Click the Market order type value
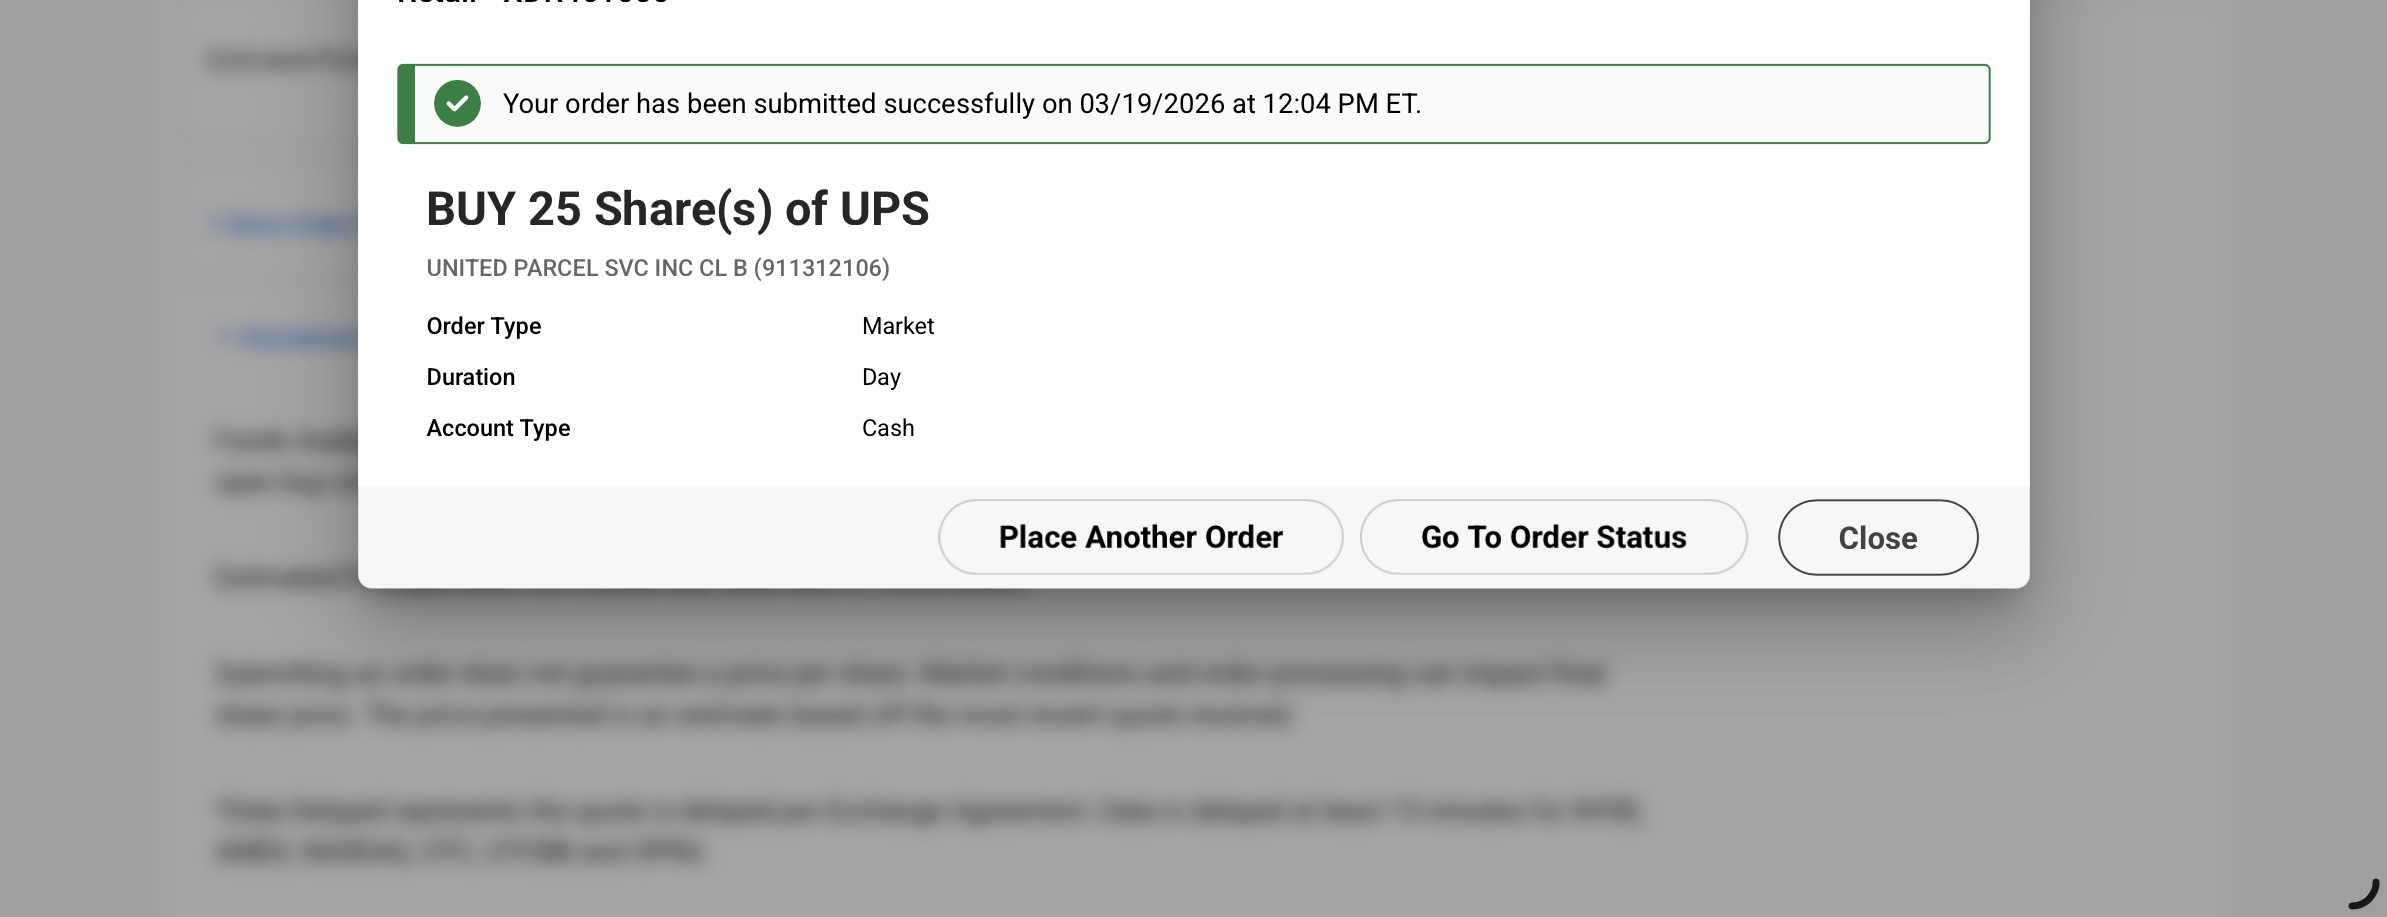This screenshot has height=917, width=2387. click(897, 326)
